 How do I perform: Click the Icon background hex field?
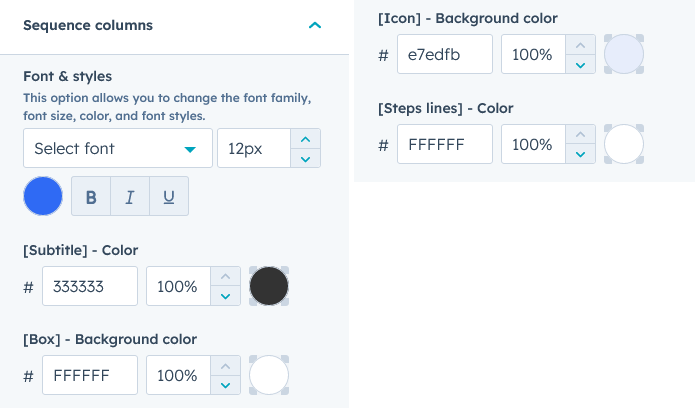(x=445, y=54)
